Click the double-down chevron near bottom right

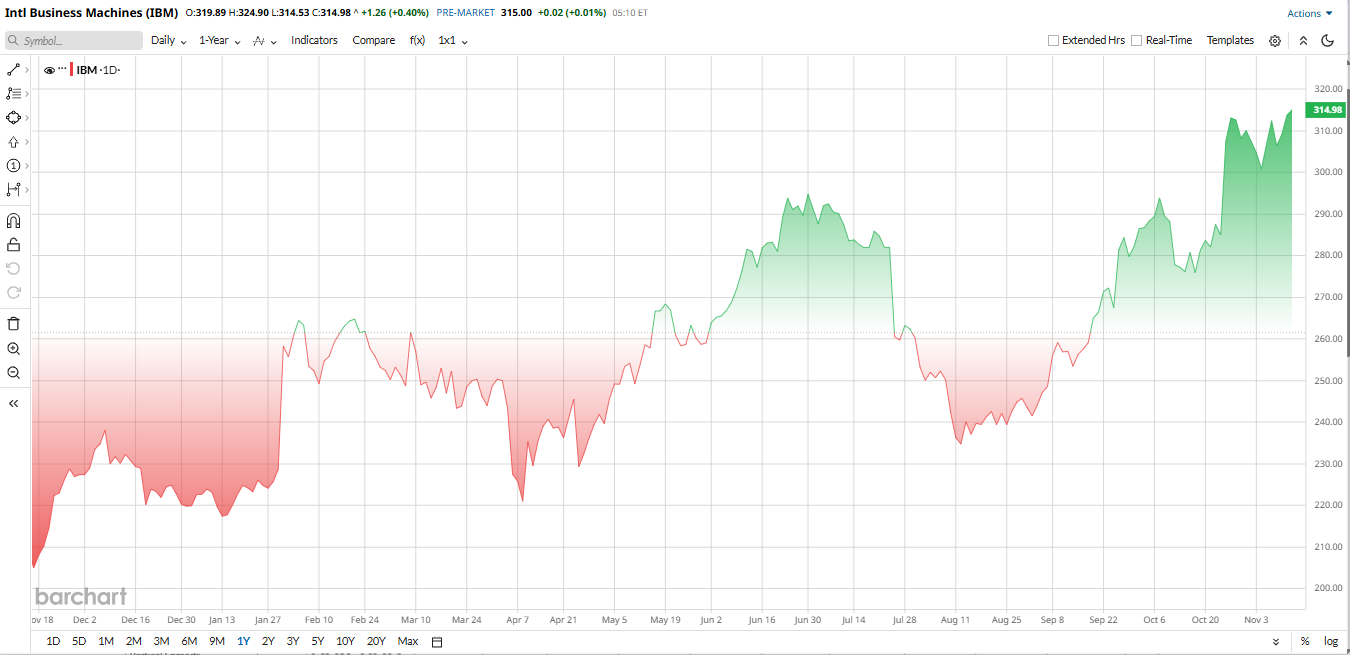click(1276, 642)
